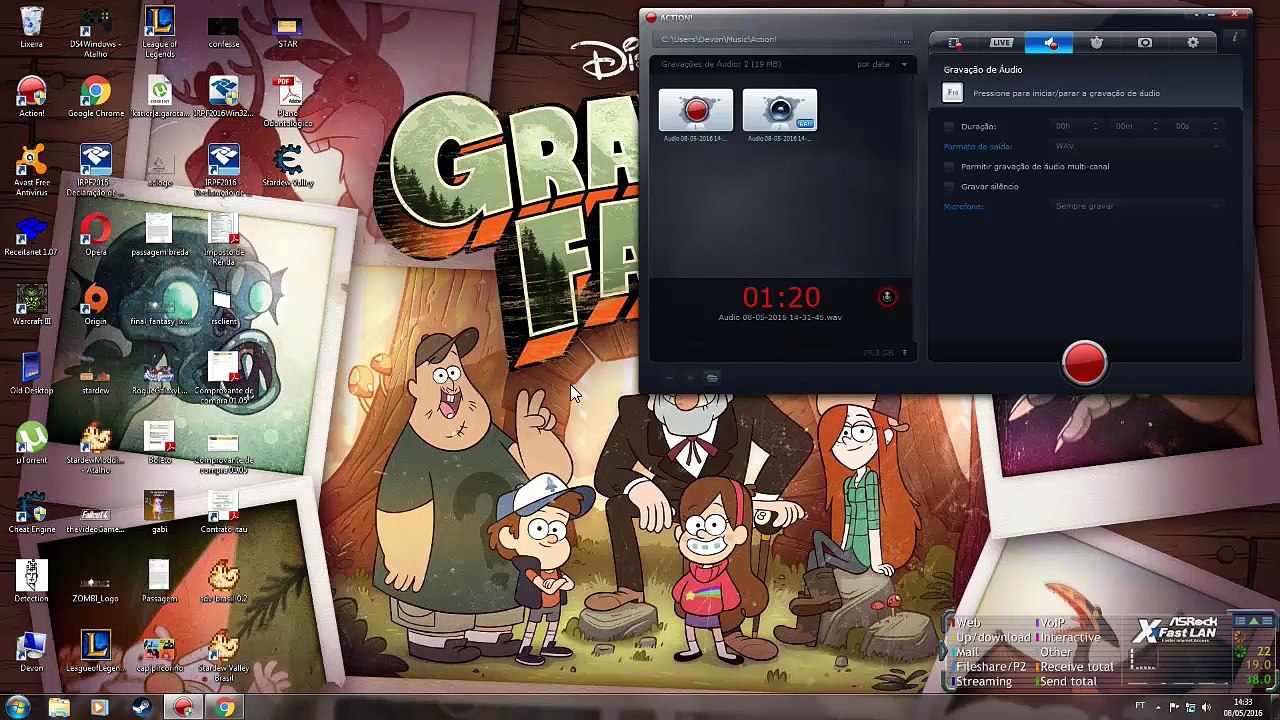1280x720 pixels.
Task: Select the IRPF2016Win32 installer icon
Action: click(x=223, y=98)
